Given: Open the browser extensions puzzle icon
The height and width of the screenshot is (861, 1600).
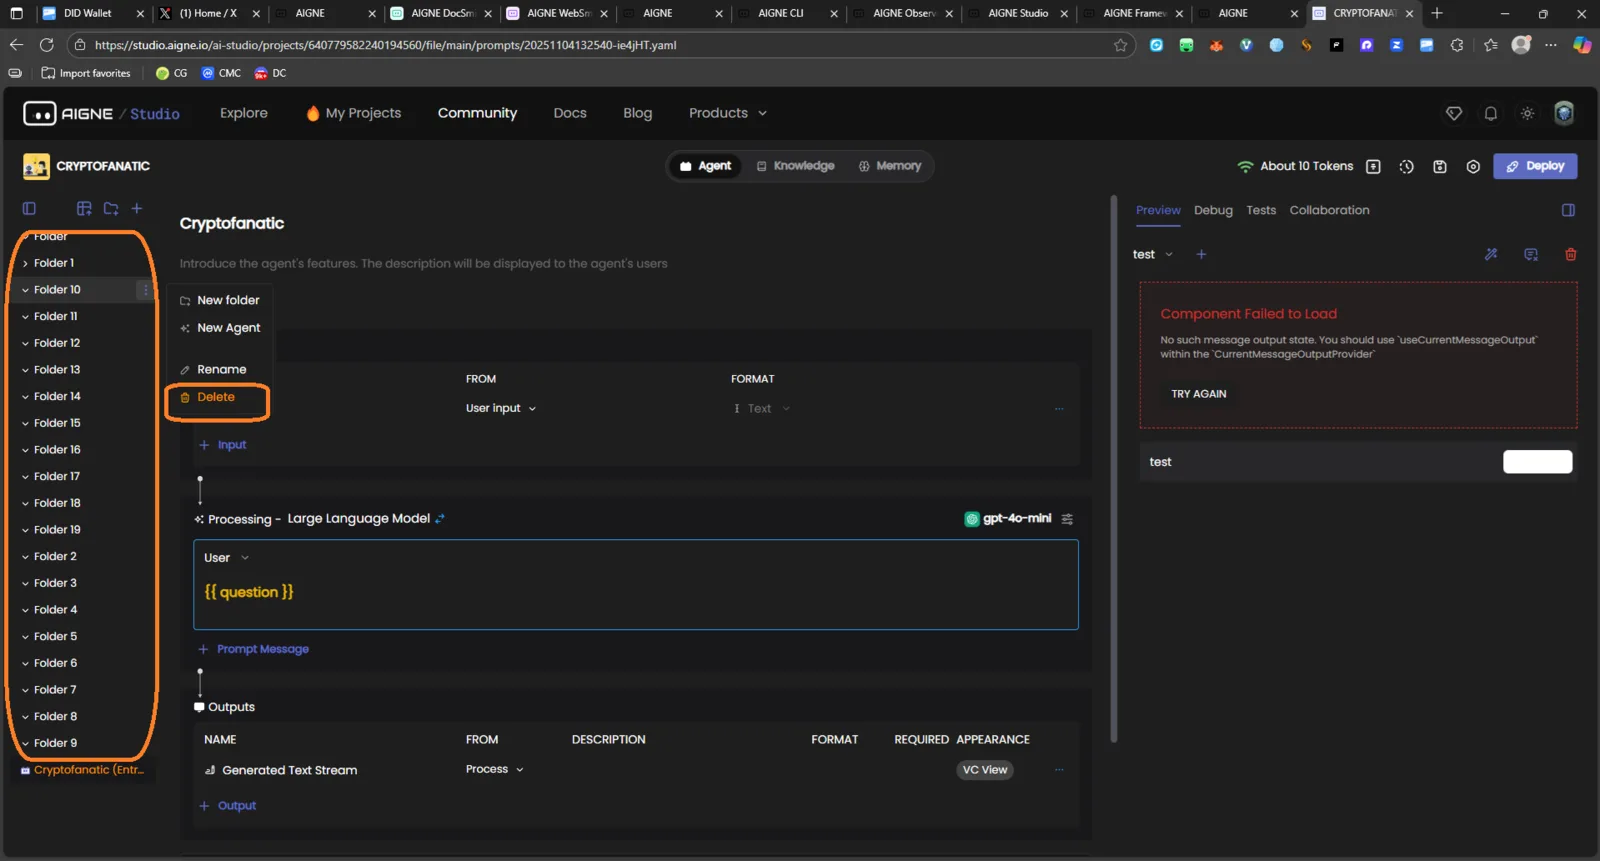Looking at the screenshot, I should (1457, 45).
